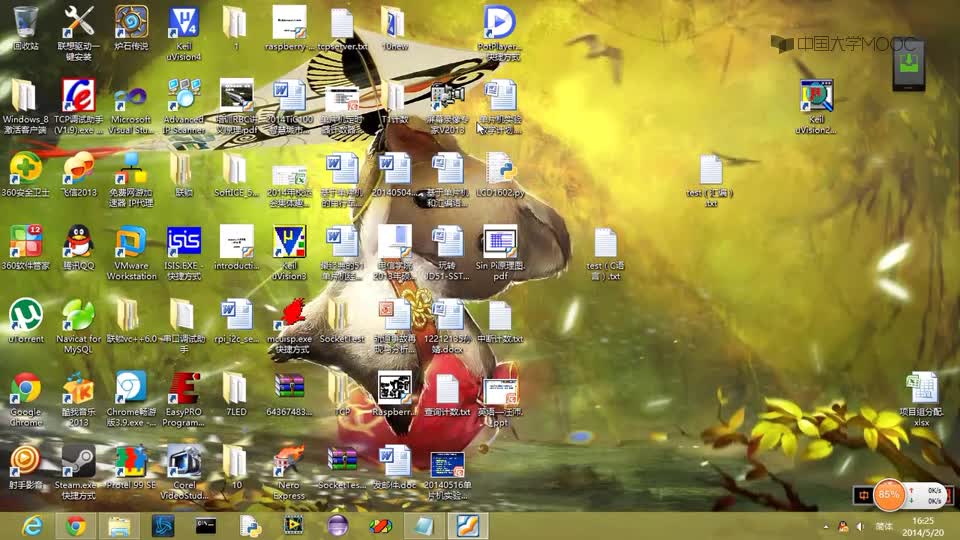Launch Nero Express icon
This screenshot has height=540, width=960.
289,471
